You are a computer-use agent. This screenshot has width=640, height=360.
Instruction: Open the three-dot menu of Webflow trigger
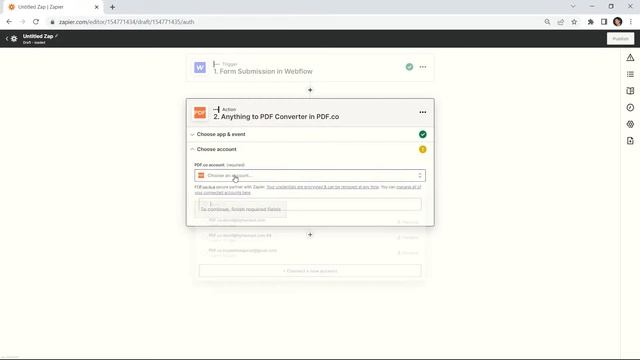422,67
